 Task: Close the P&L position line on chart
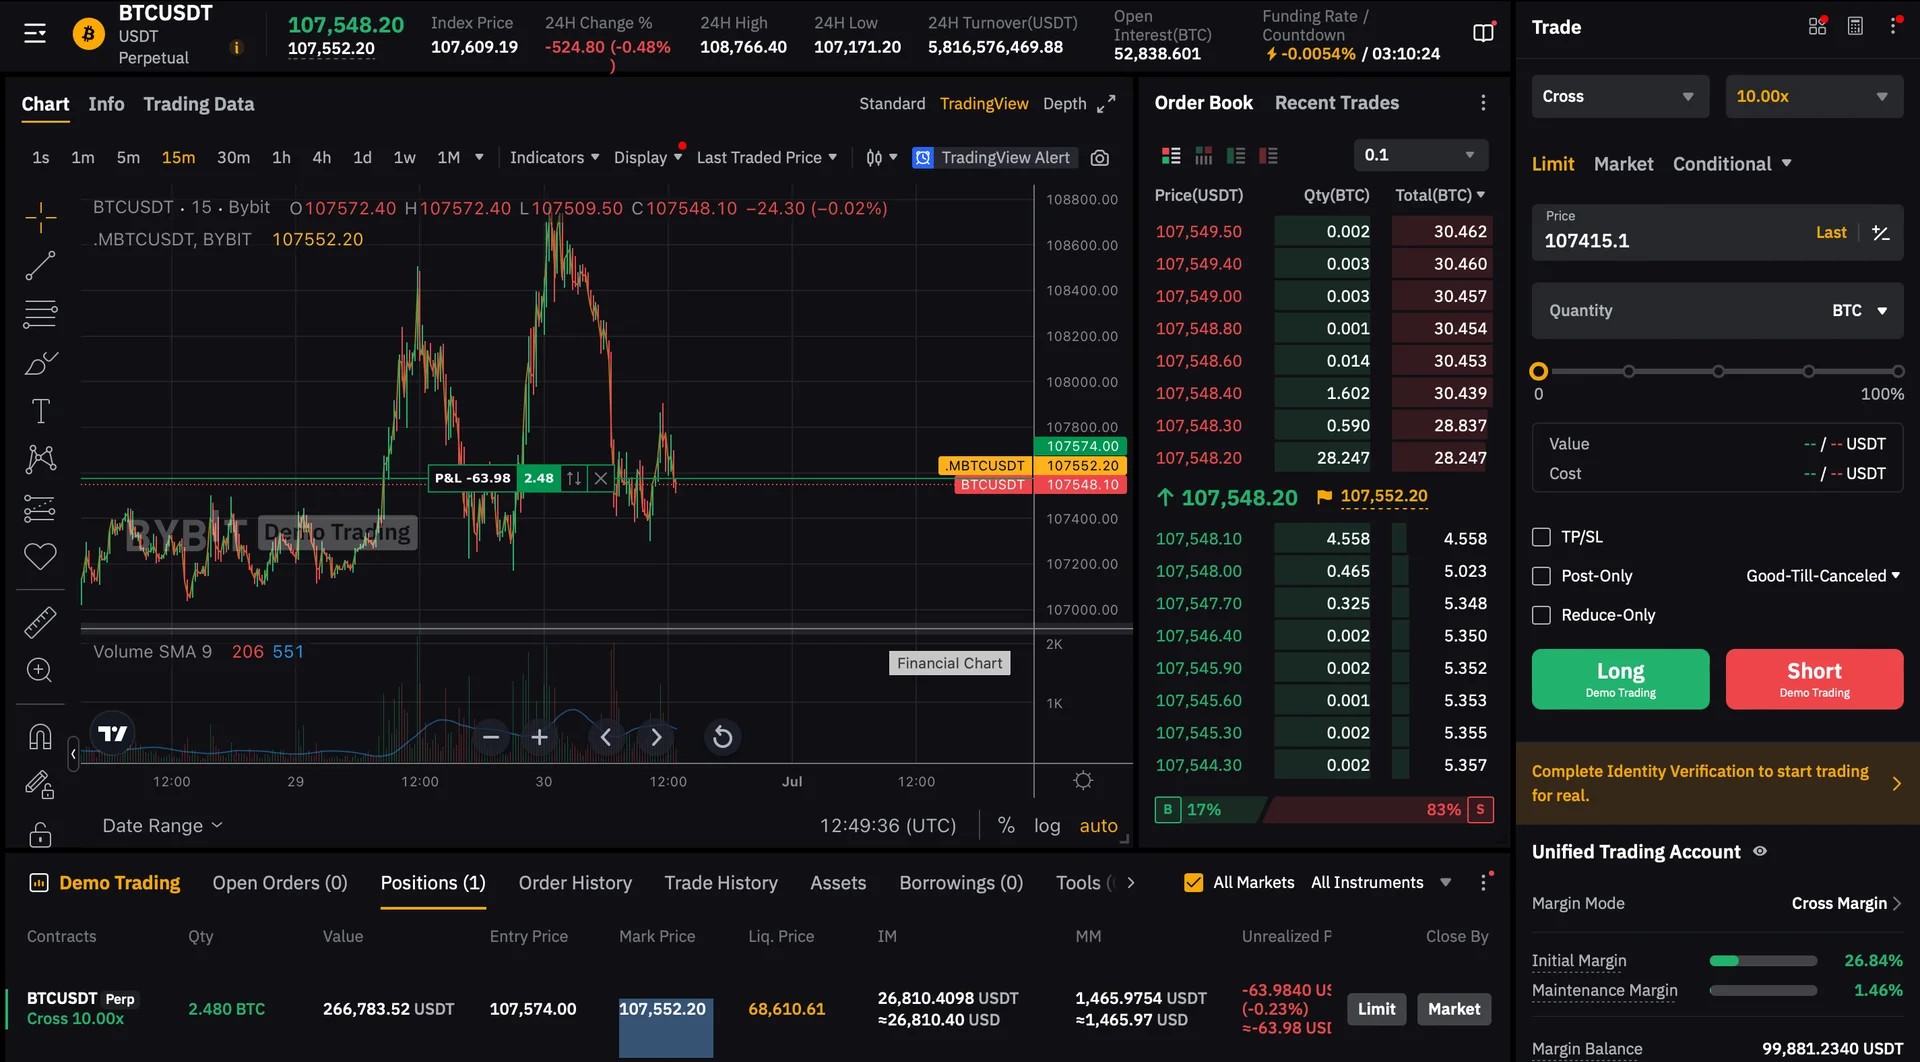pos(600,478)
